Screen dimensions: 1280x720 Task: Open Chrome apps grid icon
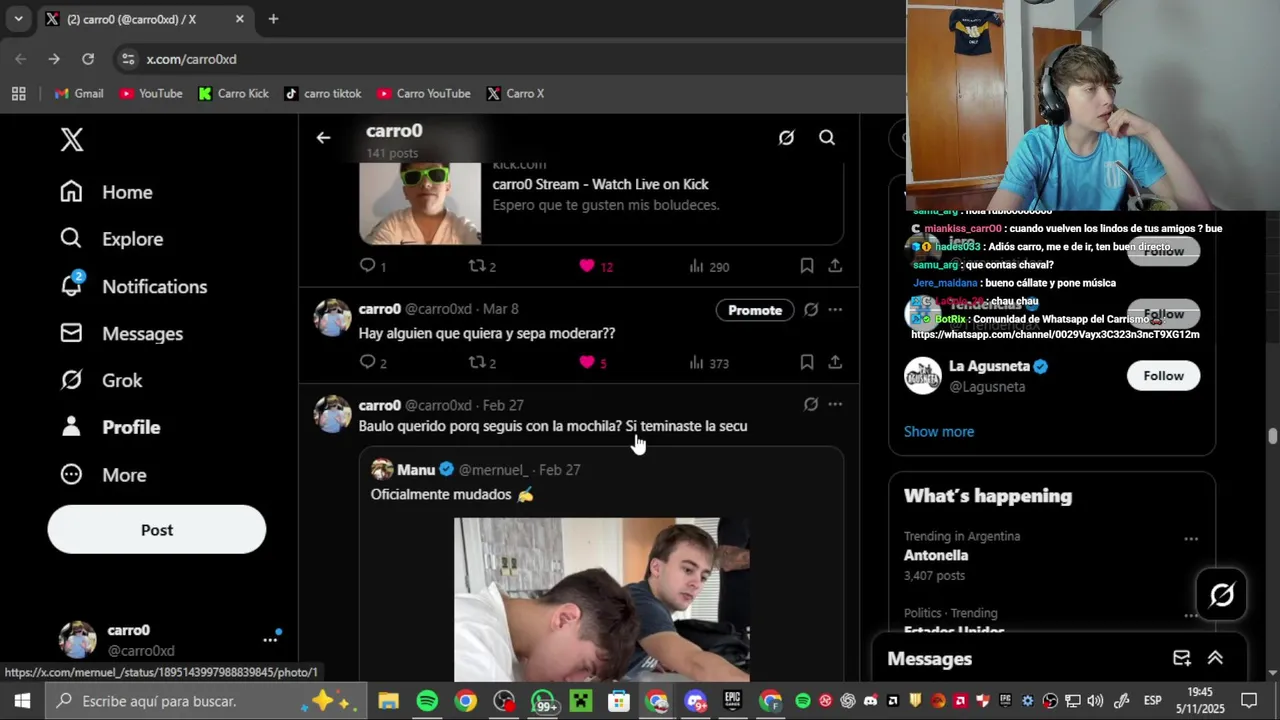tap(18, 93)
